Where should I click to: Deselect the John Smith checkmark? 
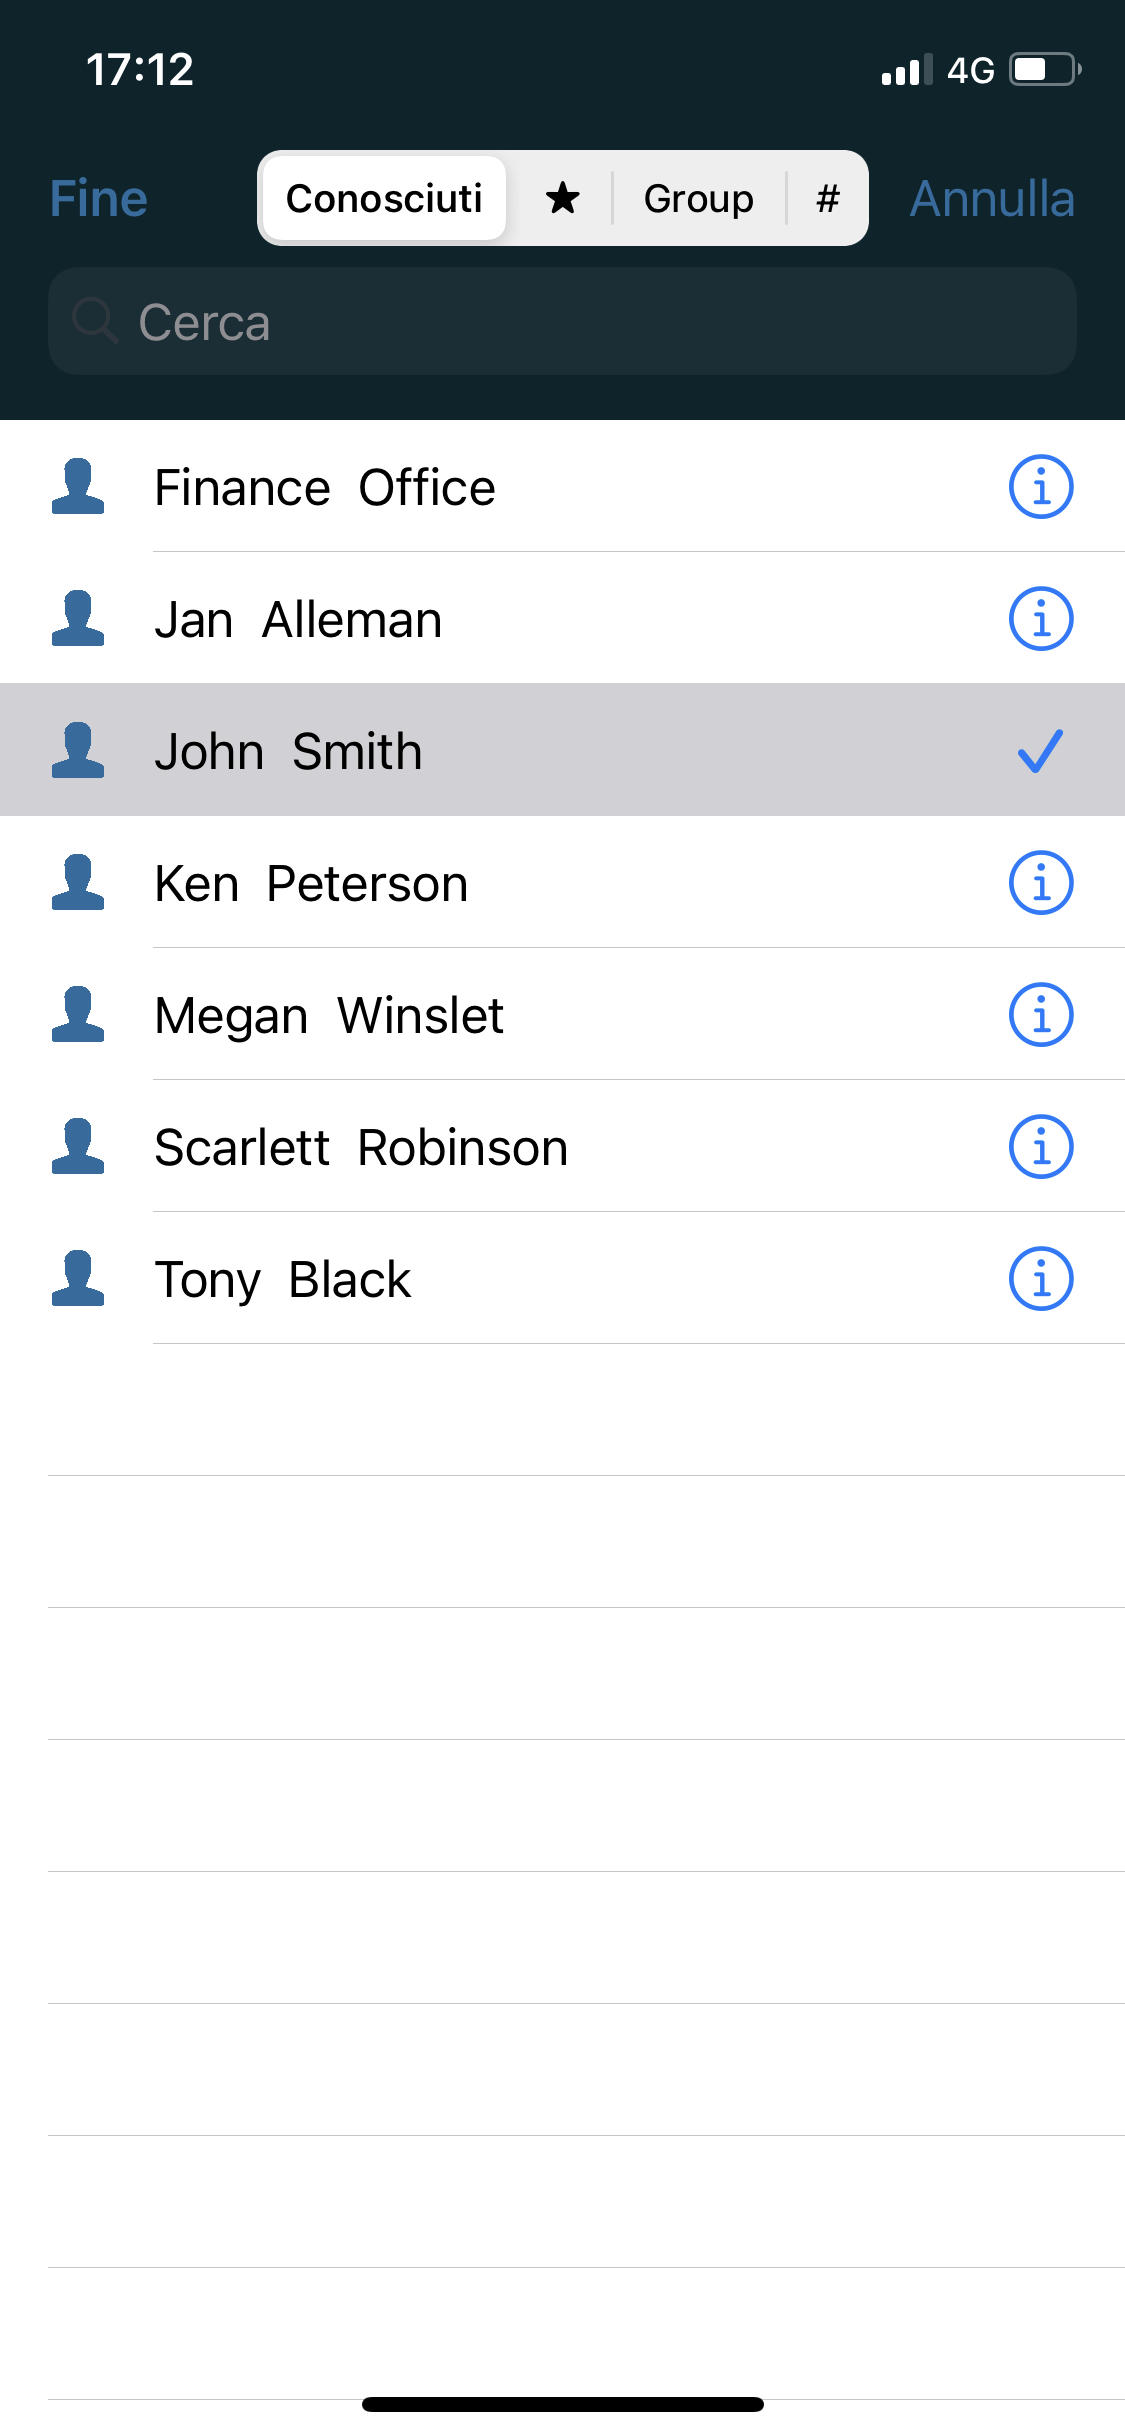point(1040,751)
